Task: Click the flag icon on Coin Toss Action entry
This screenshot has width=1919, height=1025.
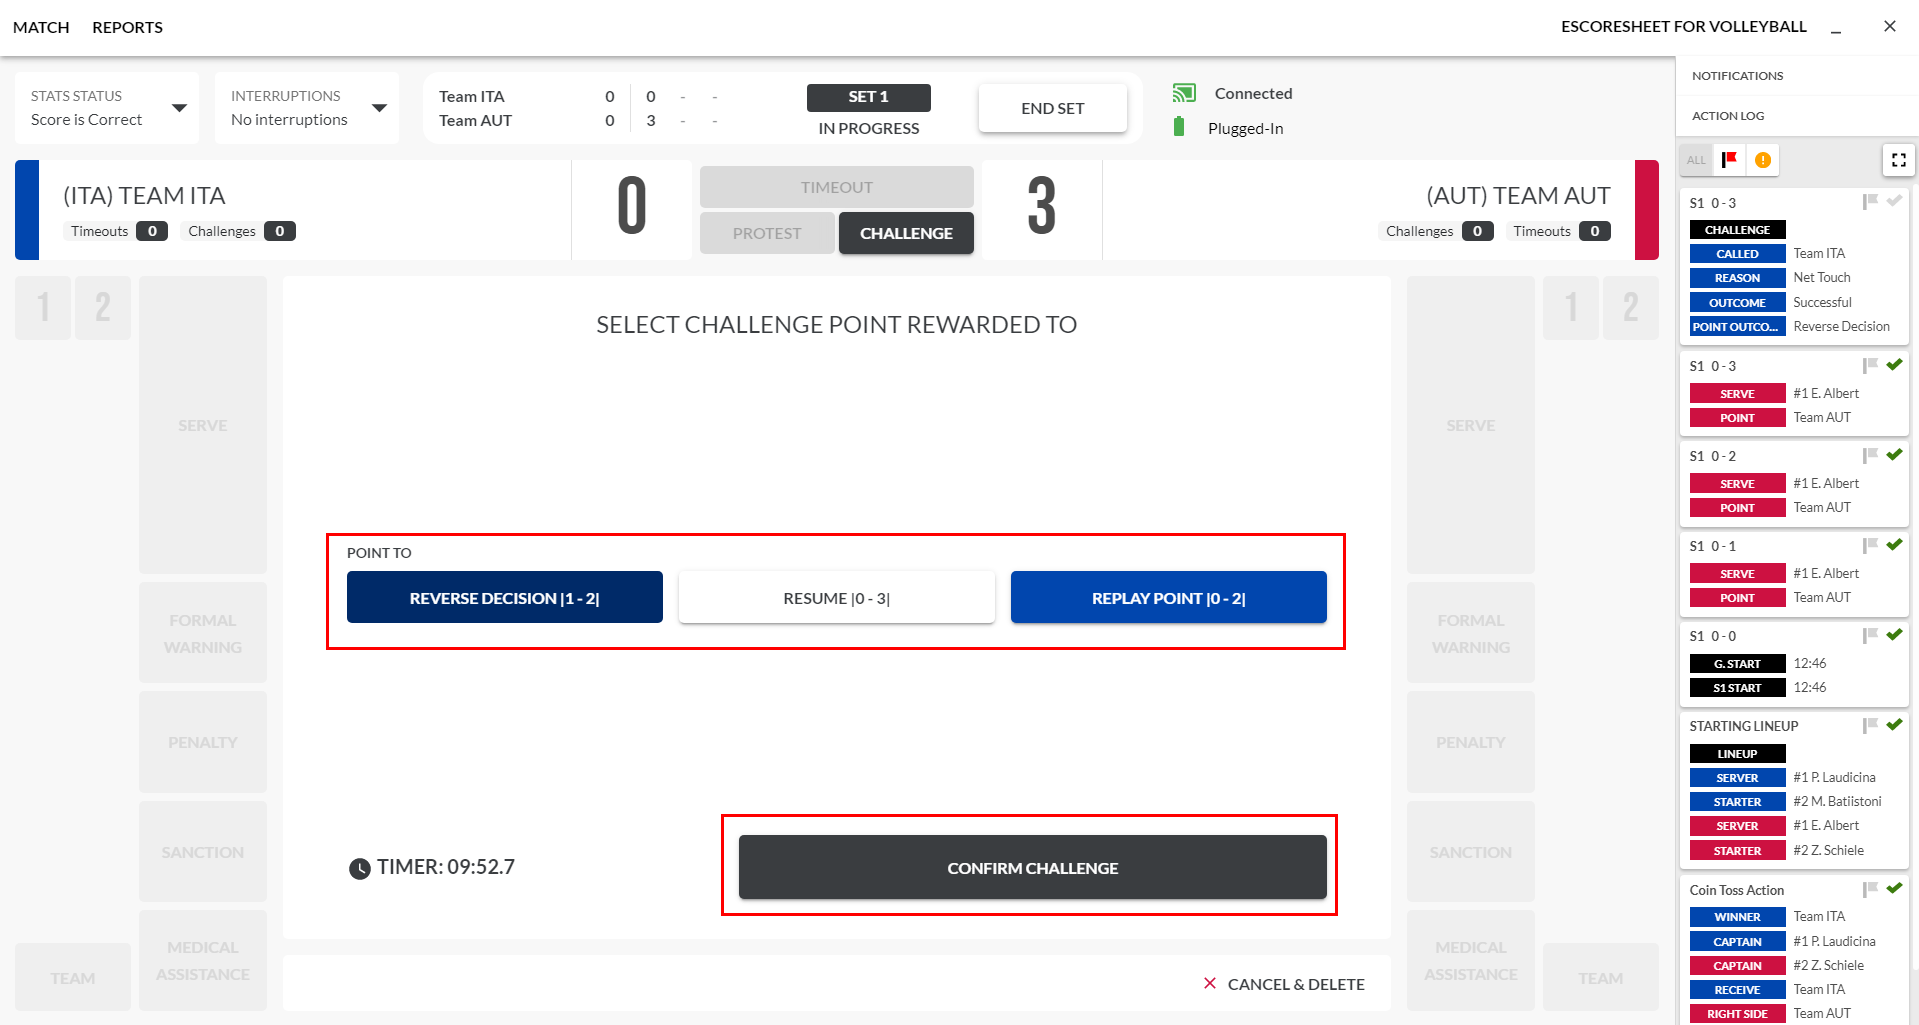Action: point(1870,889)
